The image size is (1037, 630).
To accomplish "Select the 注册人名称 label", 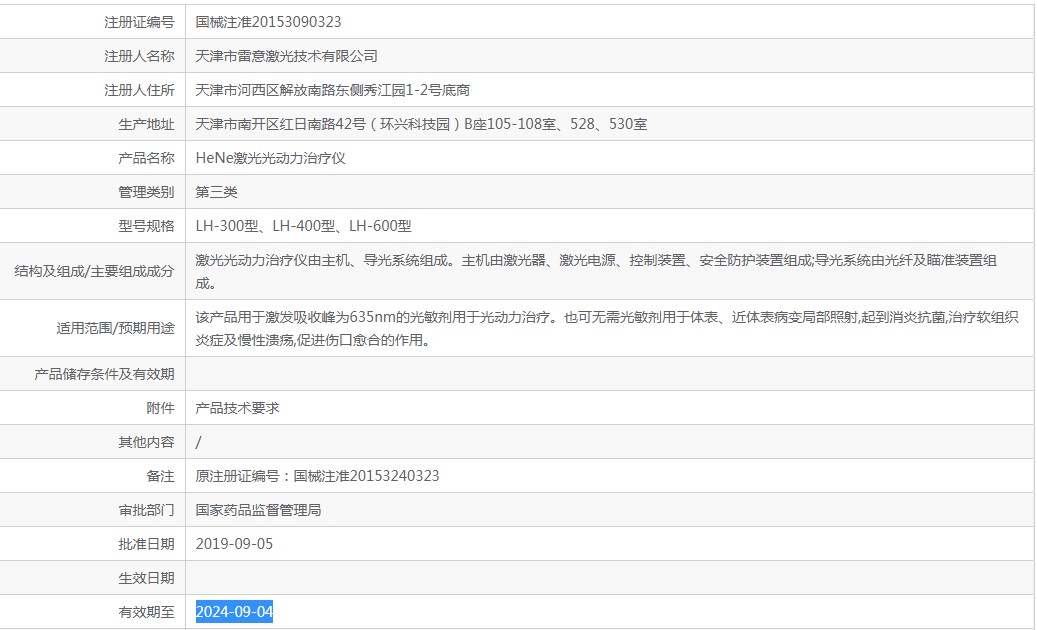I will (139, 56).
